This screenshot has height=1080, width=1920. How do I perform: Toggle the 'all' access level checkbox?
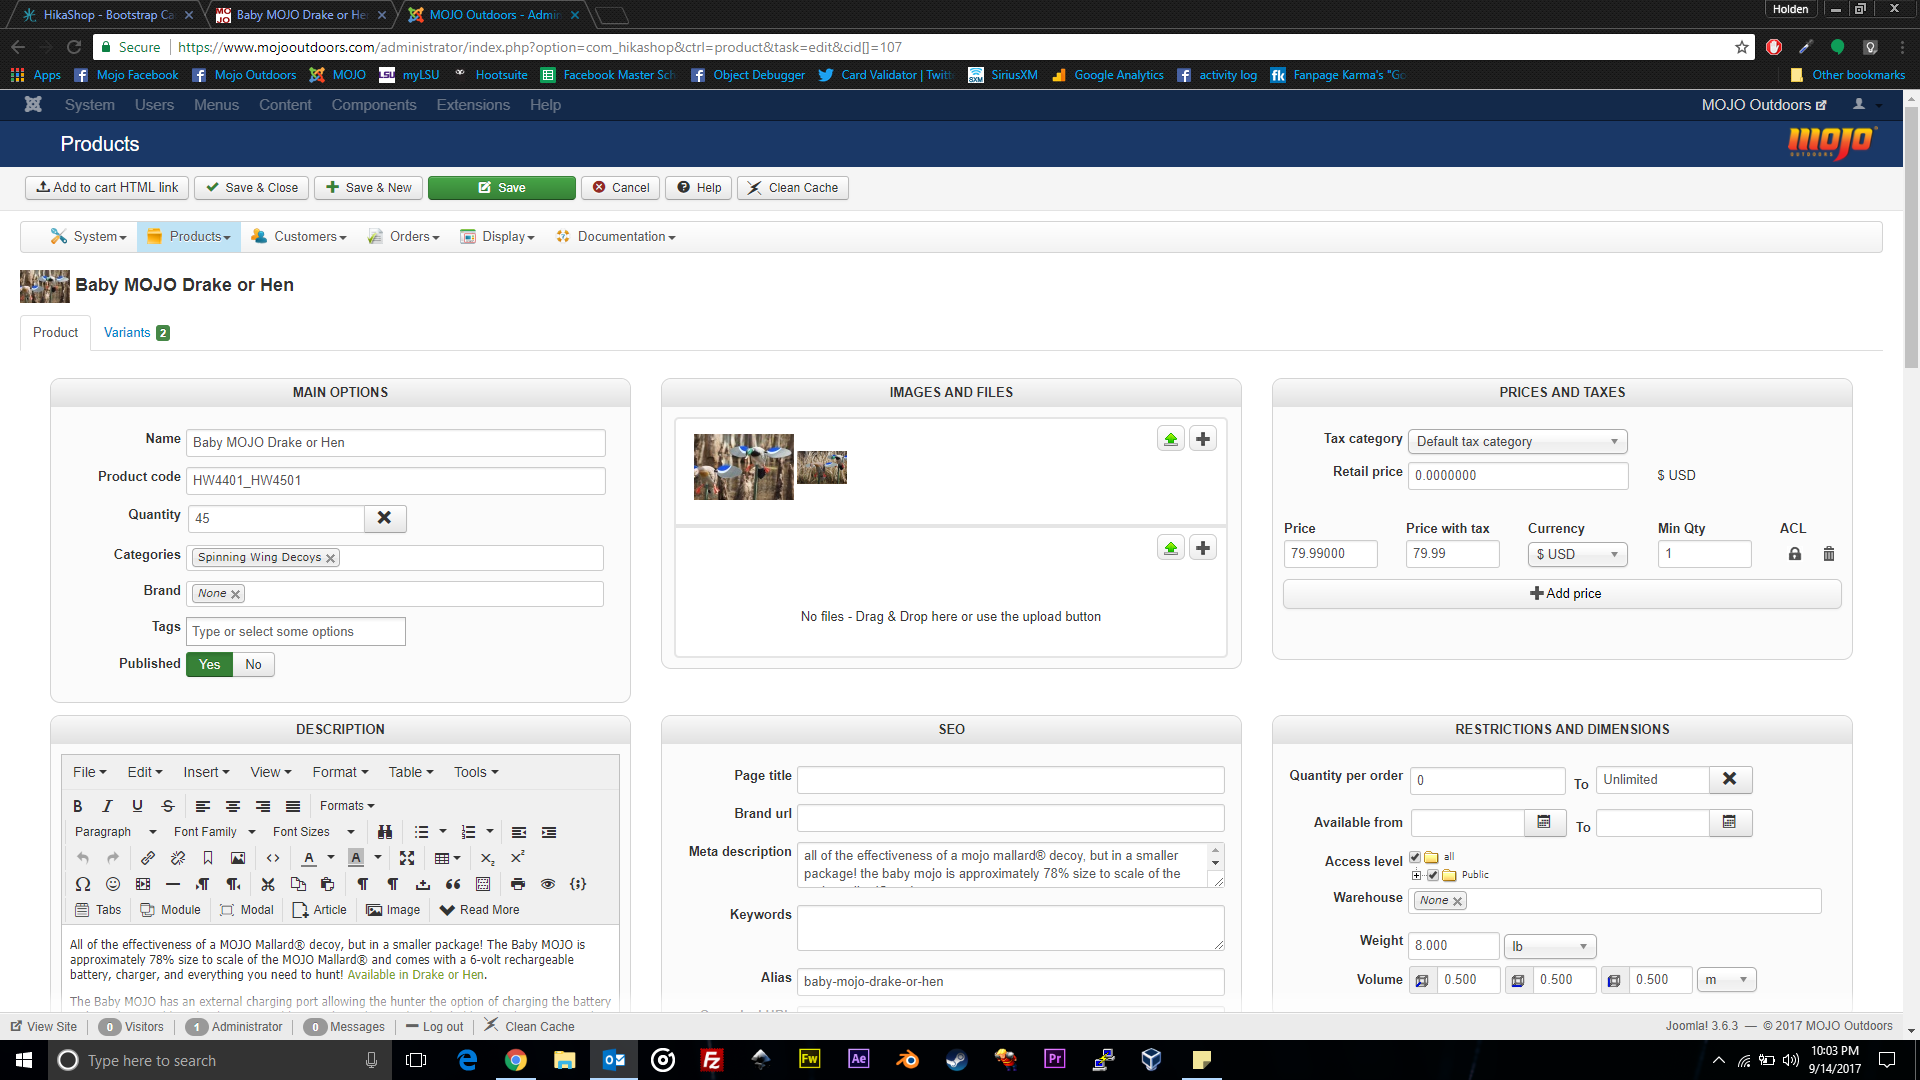1415,857
